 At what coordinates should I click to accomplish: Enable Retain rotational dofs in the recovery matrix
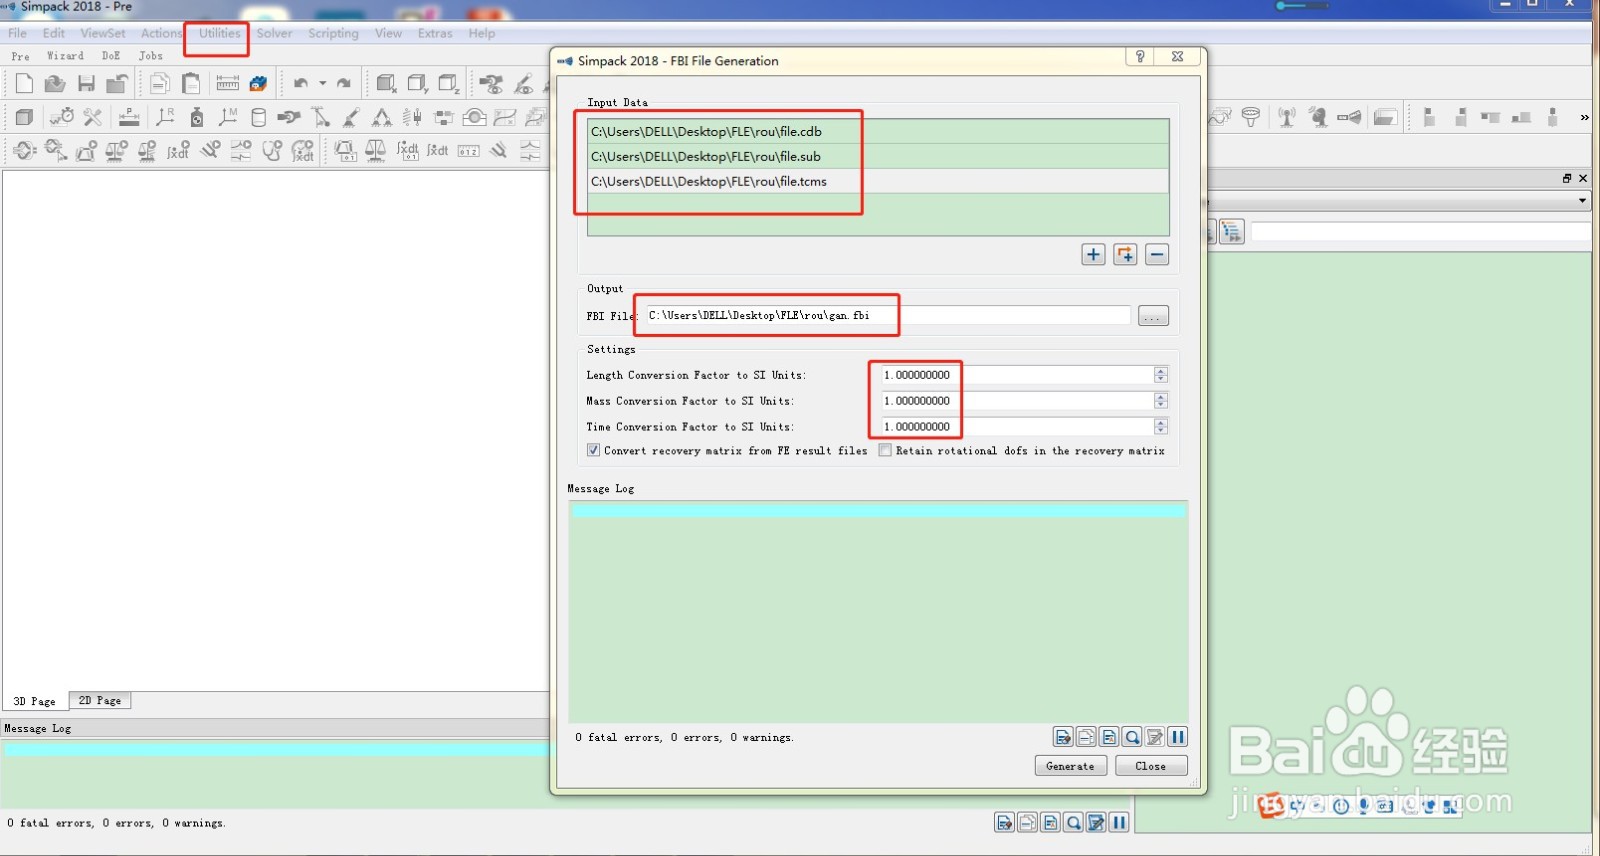[885, 450]
